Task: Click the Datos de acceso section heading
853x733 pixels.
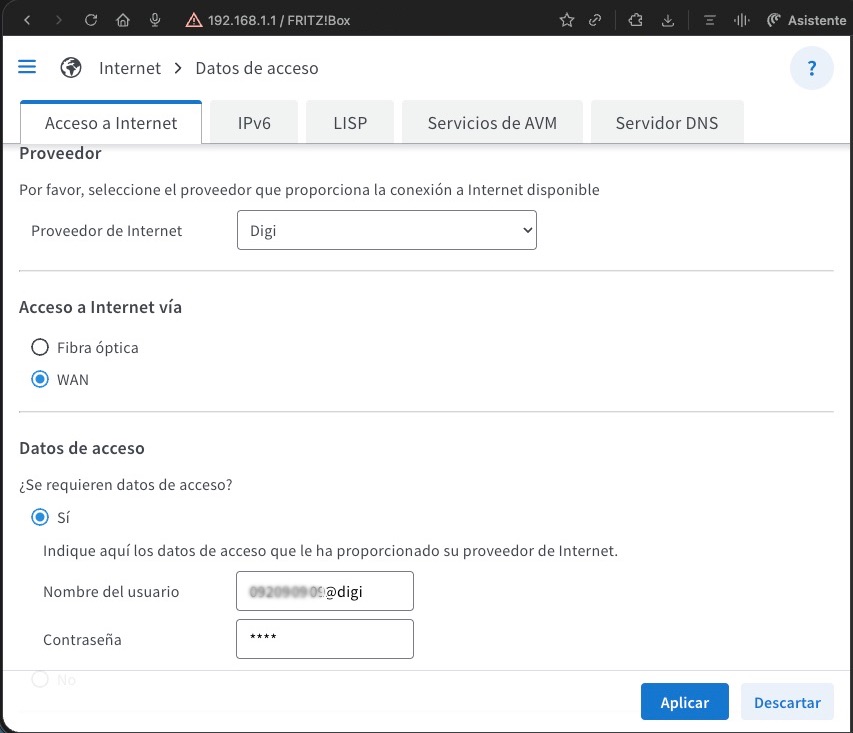Action: click(x=82, y=448)
